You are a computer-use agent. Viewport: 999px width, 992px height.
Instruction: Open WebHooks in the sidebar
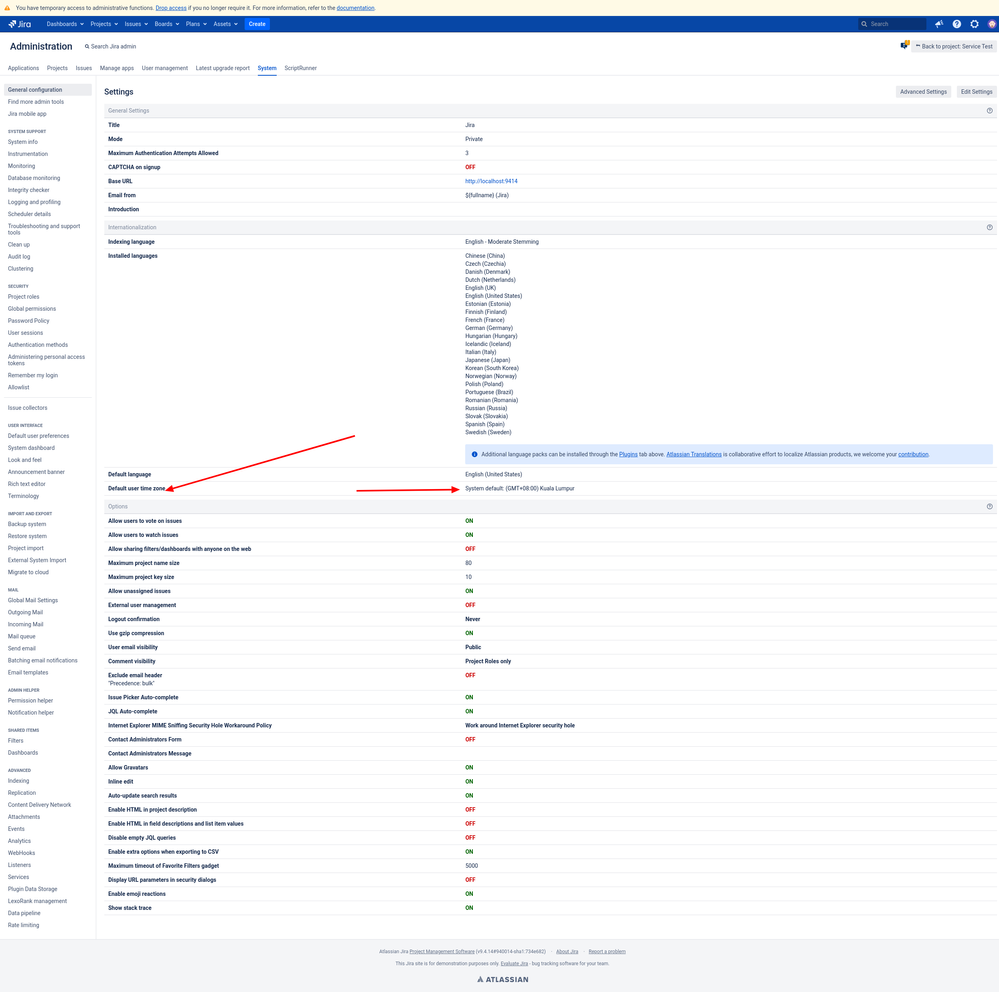tap(22, 853)
